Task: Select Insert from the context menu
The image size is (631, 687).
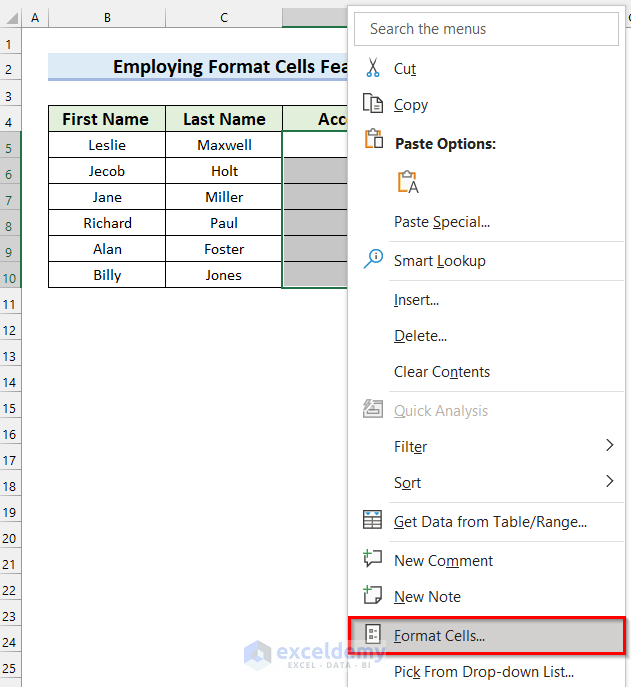Action: [416, 300]
